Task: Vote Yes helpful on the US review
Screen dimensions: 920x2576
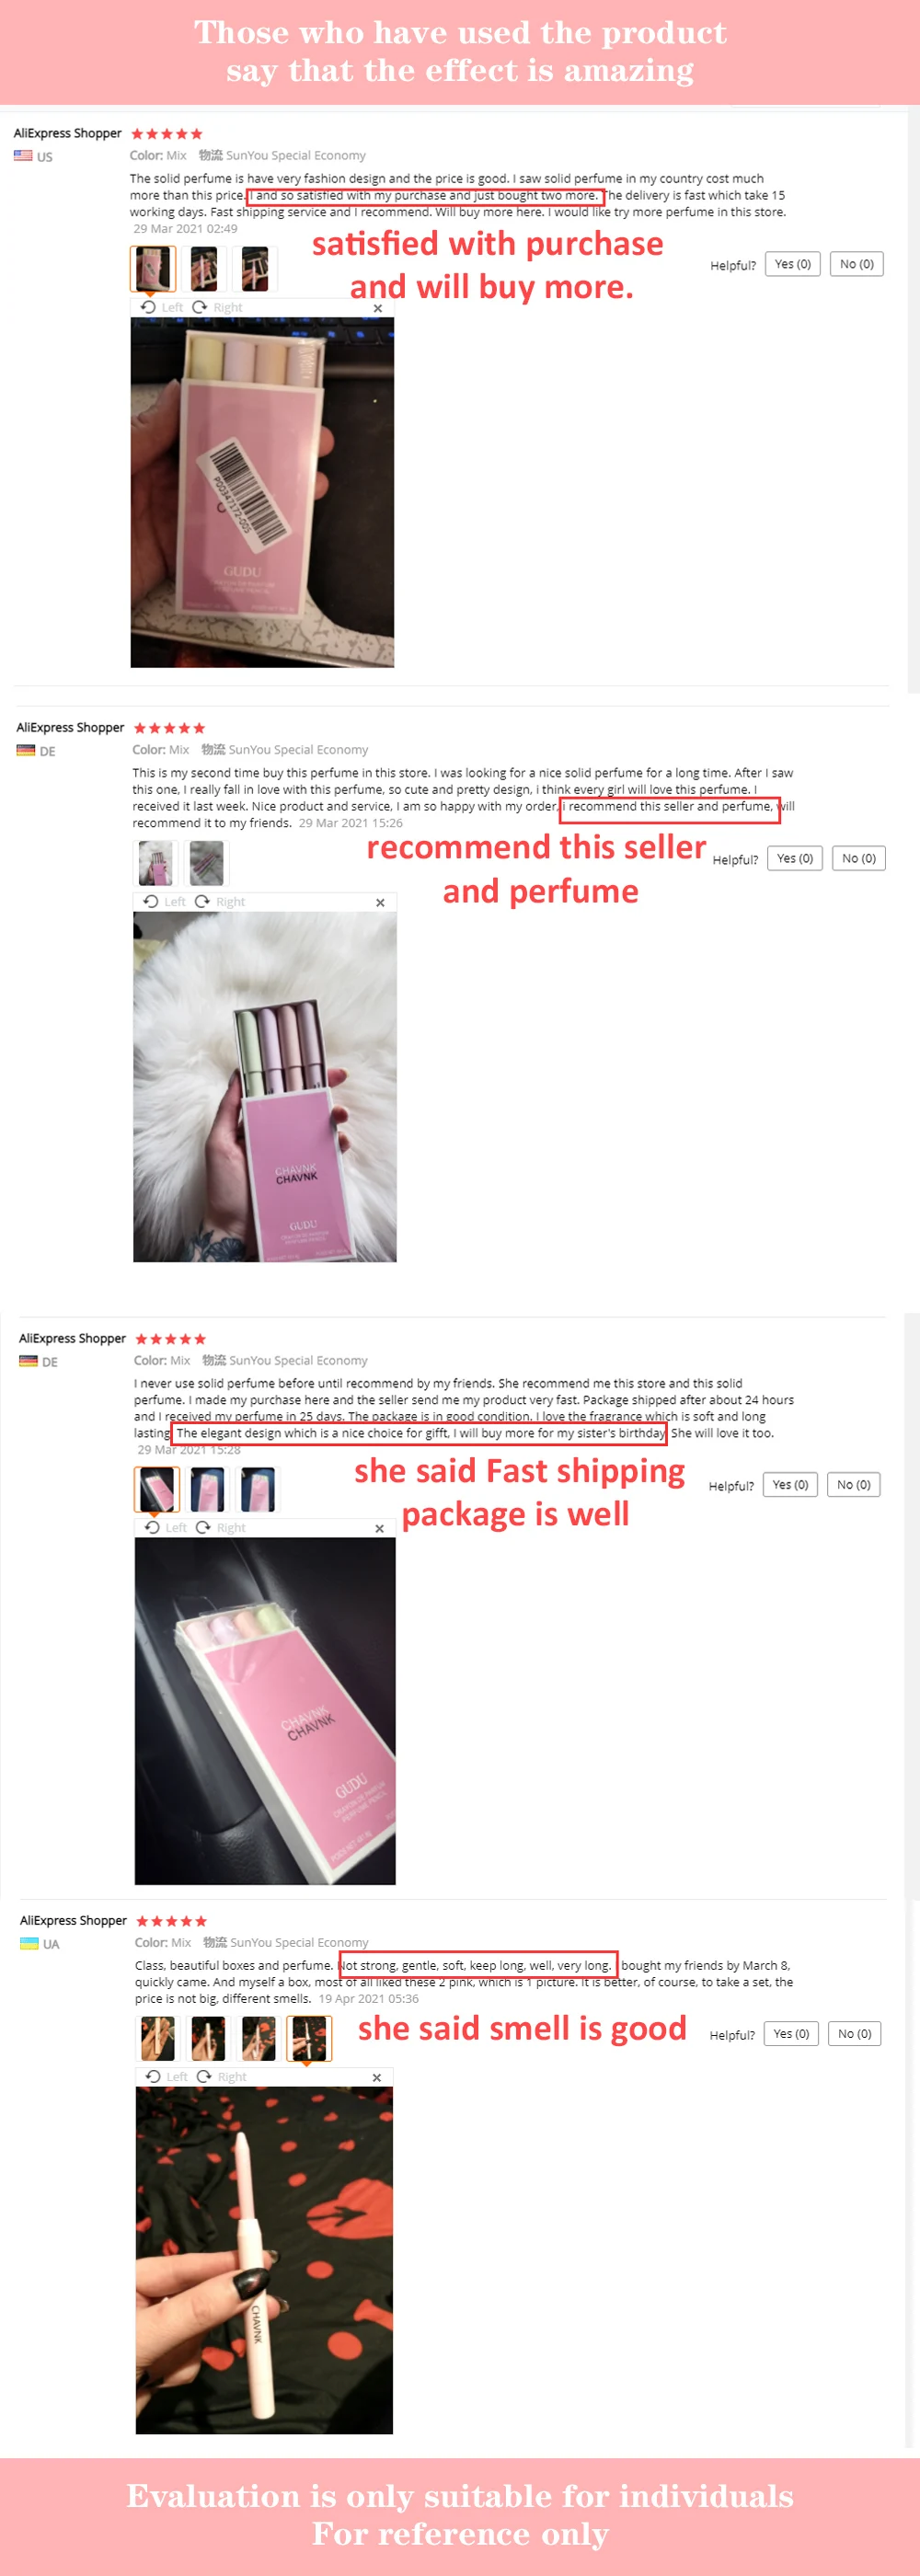Action: click(x=793, y=264)
